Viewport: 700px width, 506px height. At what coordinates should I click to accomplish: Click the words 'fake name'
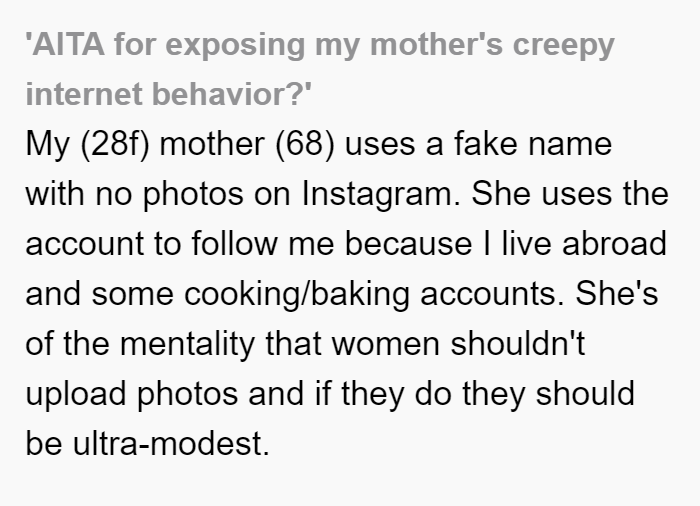coord(533,143)
